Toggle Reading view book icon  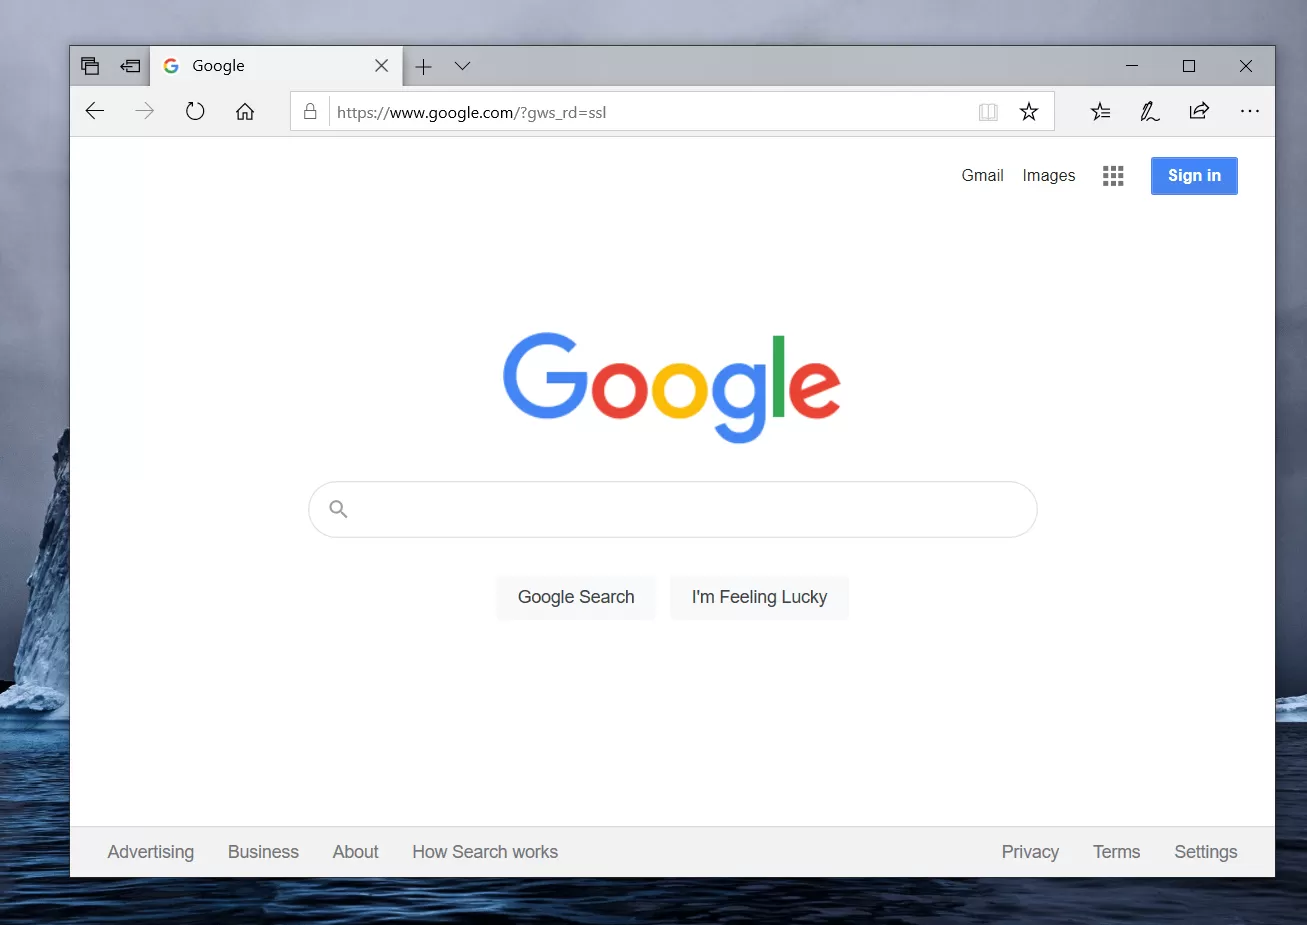(988, 112)
